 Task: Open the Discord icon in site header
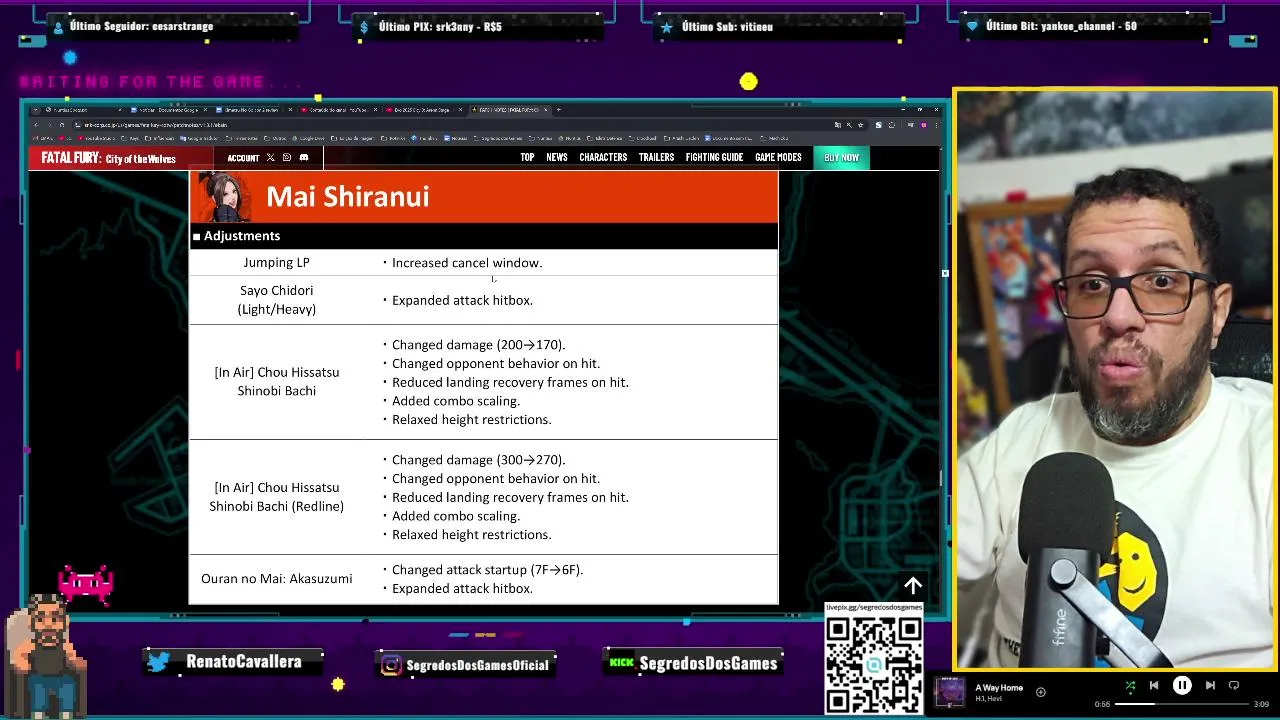pyautogui.click(x=304, y=157)
